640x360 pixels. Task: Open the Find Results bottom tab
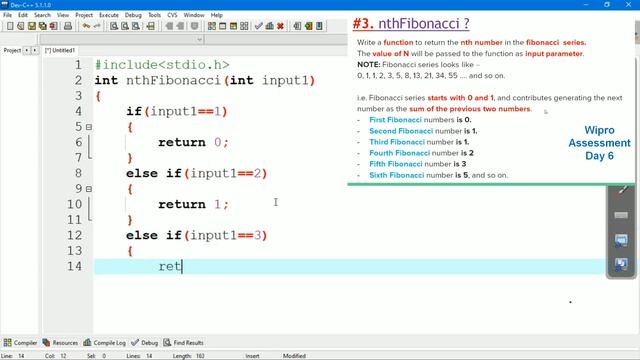184,343
